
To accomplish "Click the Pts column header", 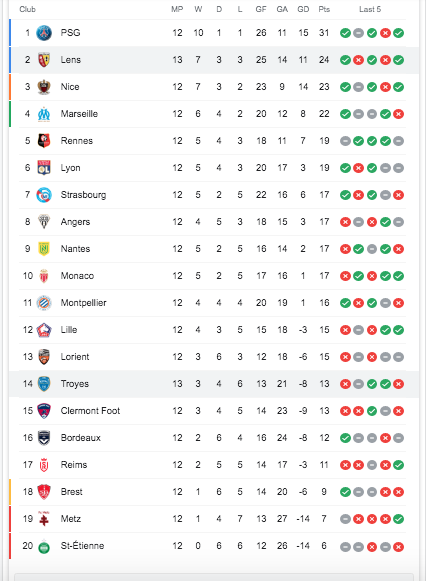I will click(x=324, y=9).
